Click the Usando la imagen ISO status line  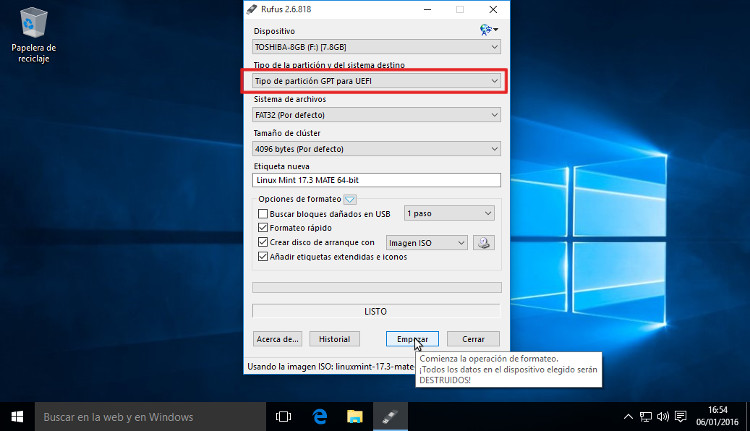(330, 367)
